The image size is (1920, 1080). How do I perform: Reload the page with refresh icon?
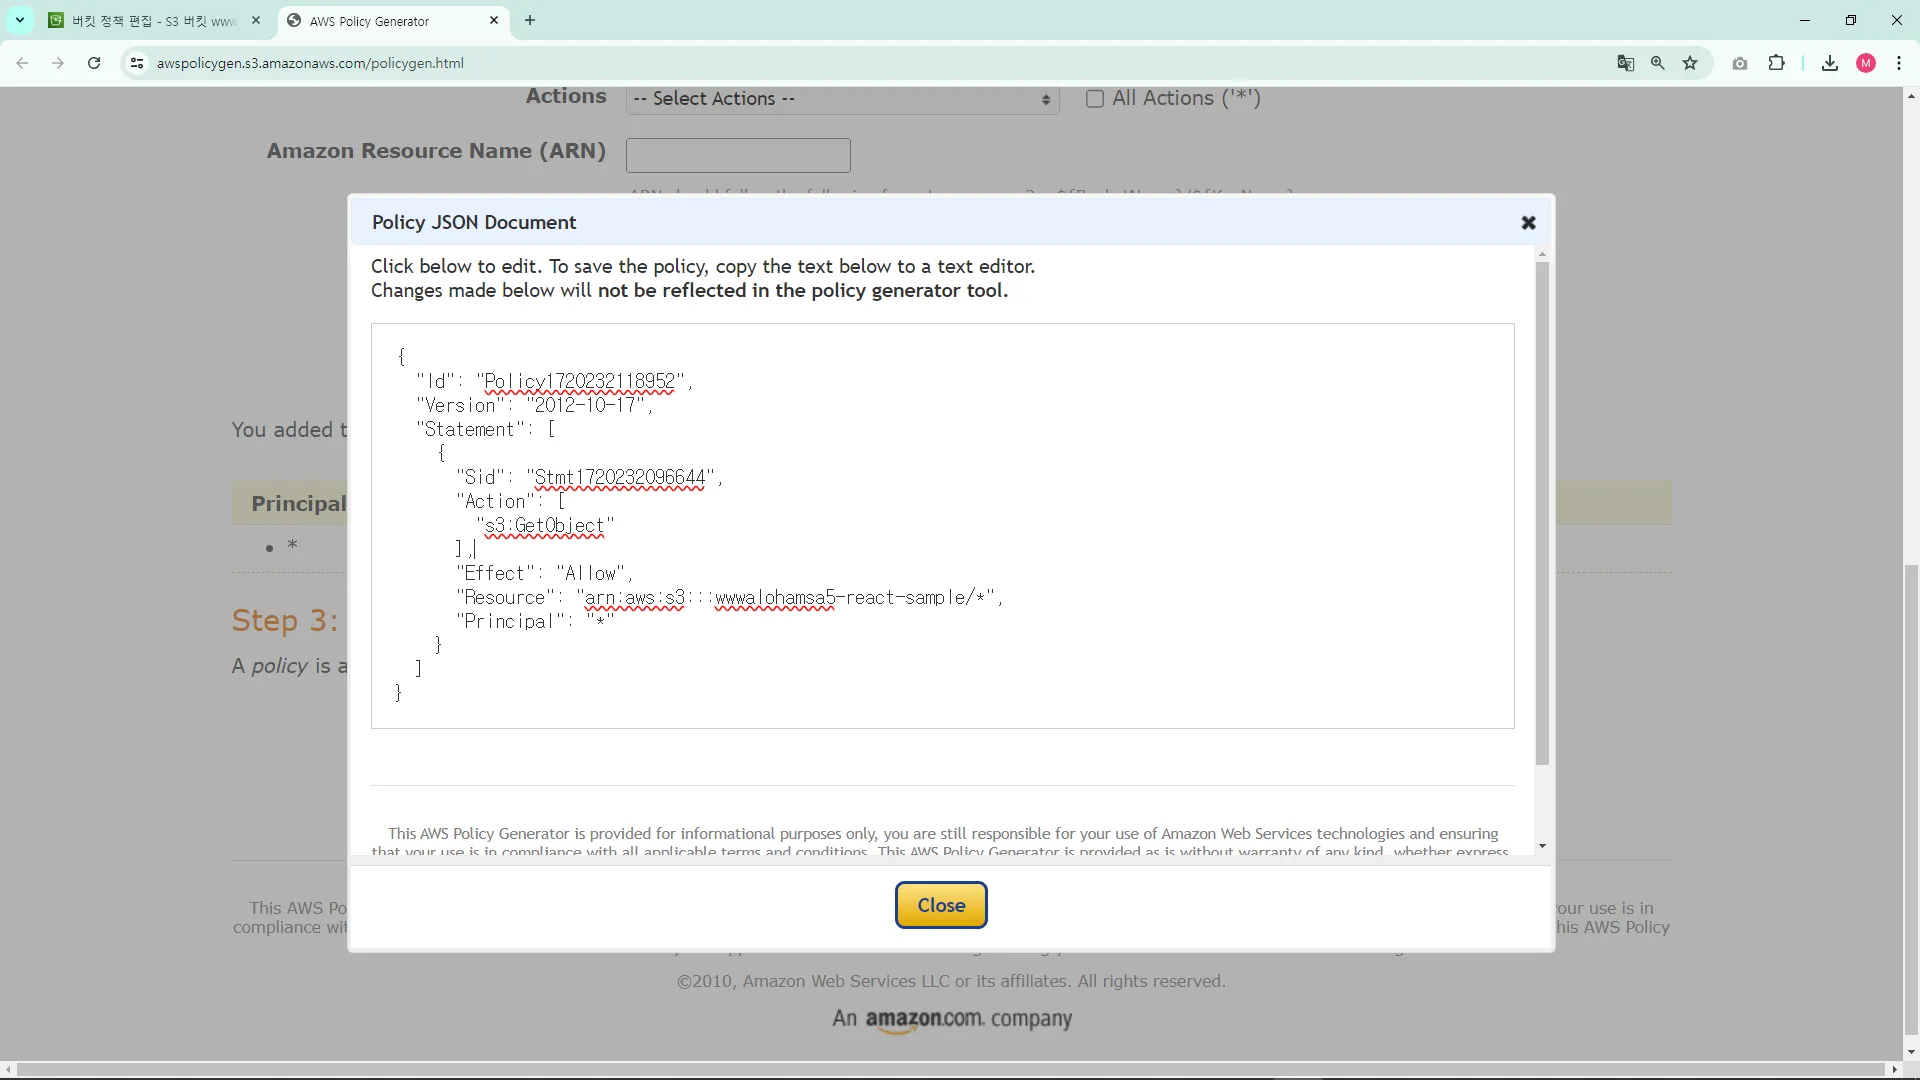(x=94, y=63)
